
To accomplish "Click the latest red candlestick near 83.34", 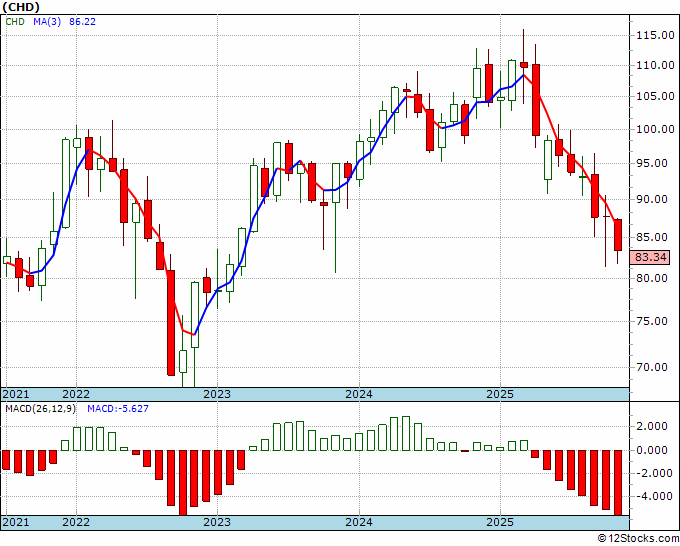I will point(618,235).
